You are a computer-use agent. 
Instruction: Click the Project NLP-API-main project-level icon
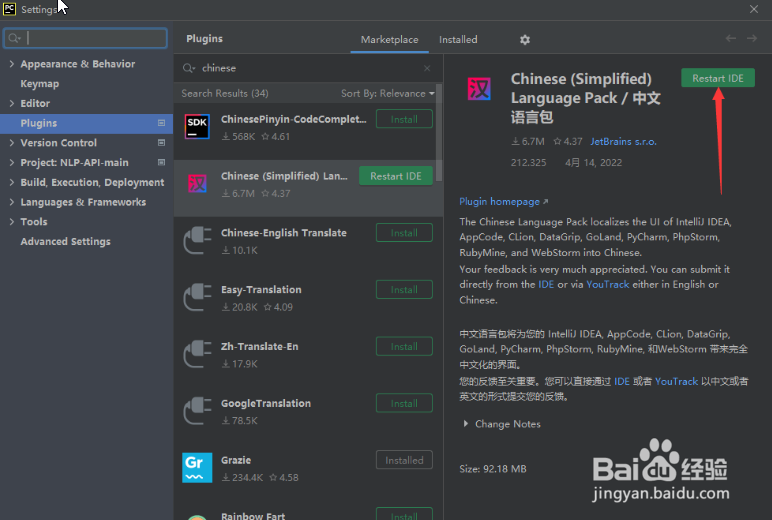pyautogui.click(x=161, y=162)
